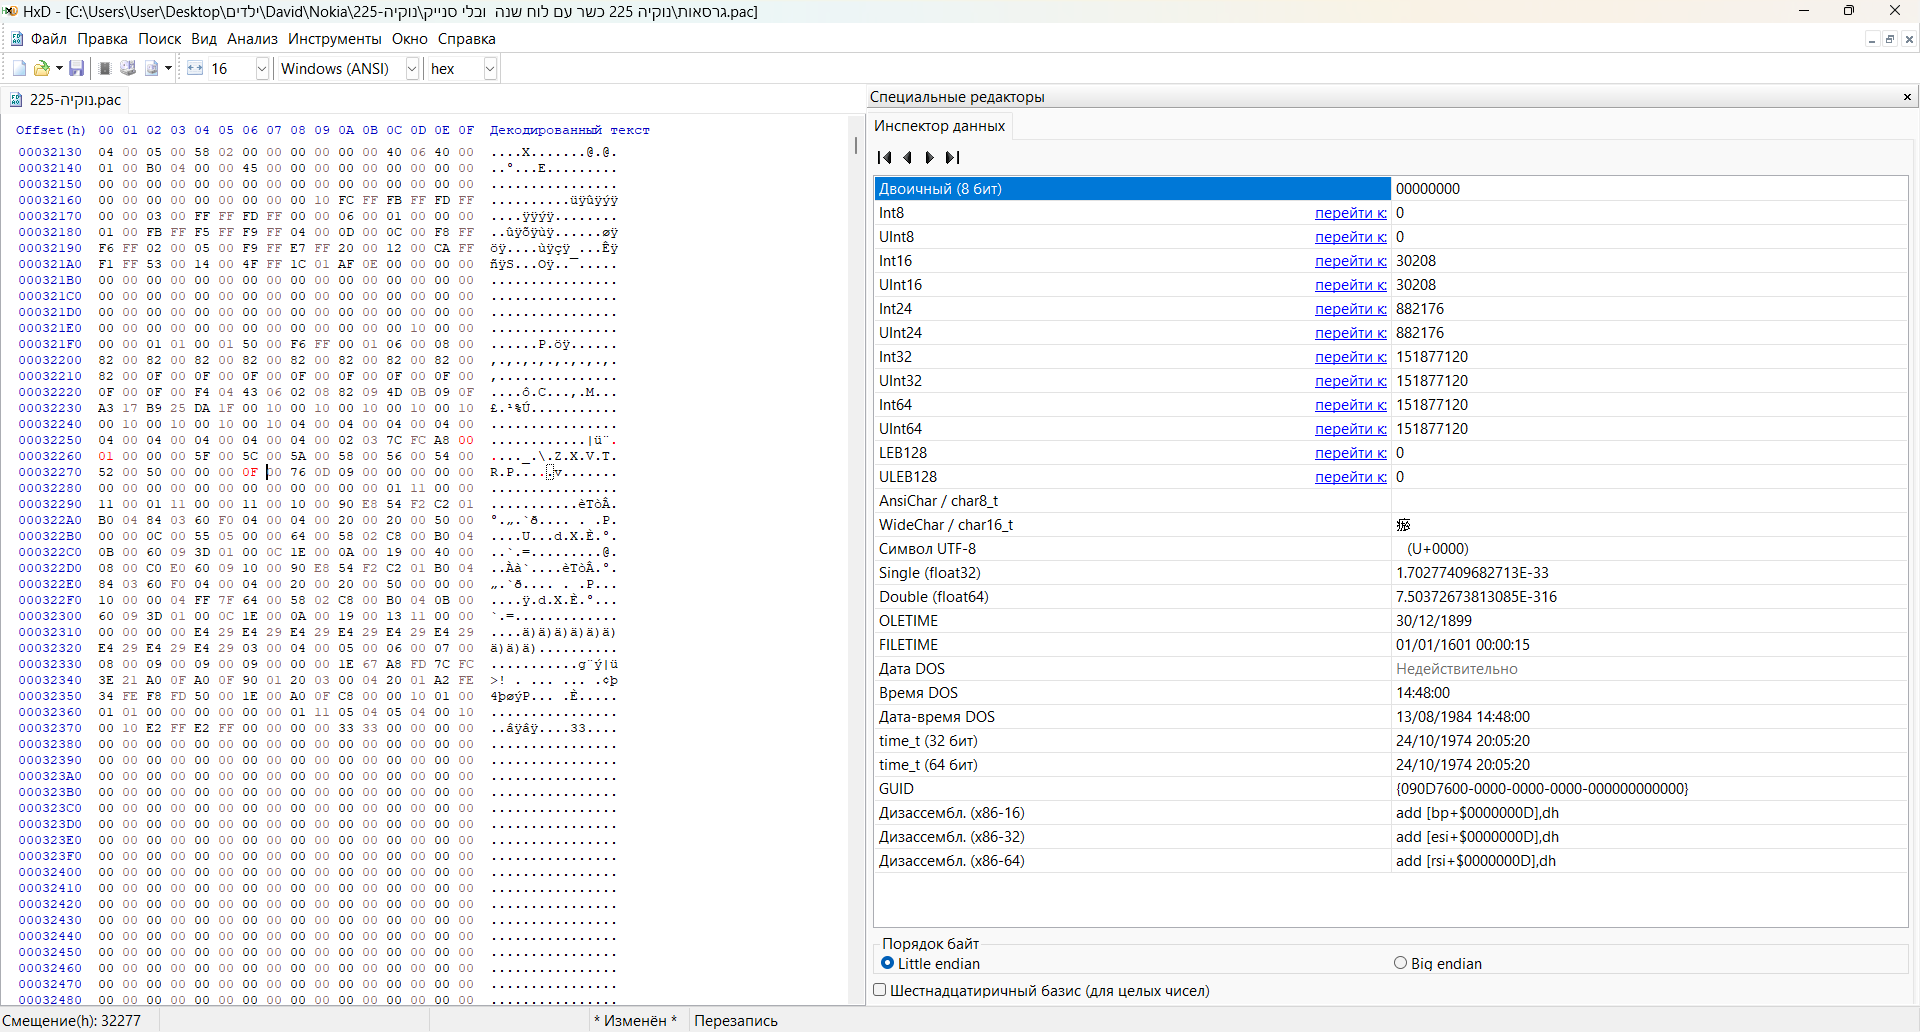Image resolution: width=1920 pixels, height=1032 pixels.
Task: Click 'перейти к' link for Int32
Action: [x=1350, y=357]
